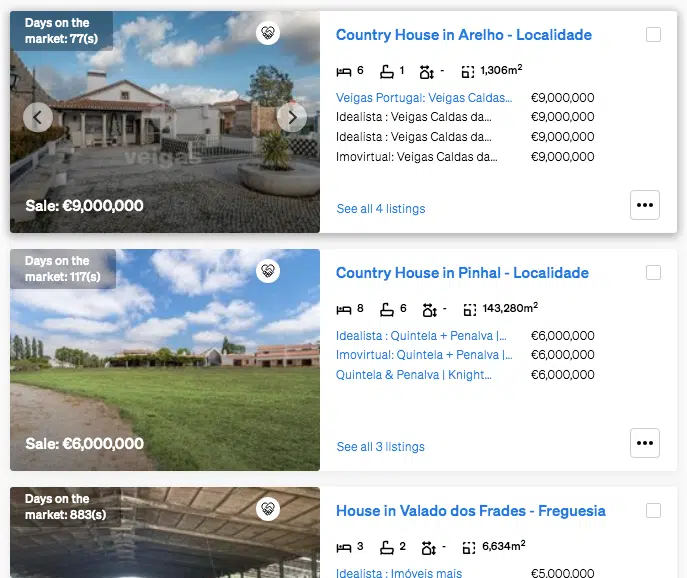The image size is (687, 578).
Task: Favorite the Arelho country house with heart icon
Action: tap(268, 33)
